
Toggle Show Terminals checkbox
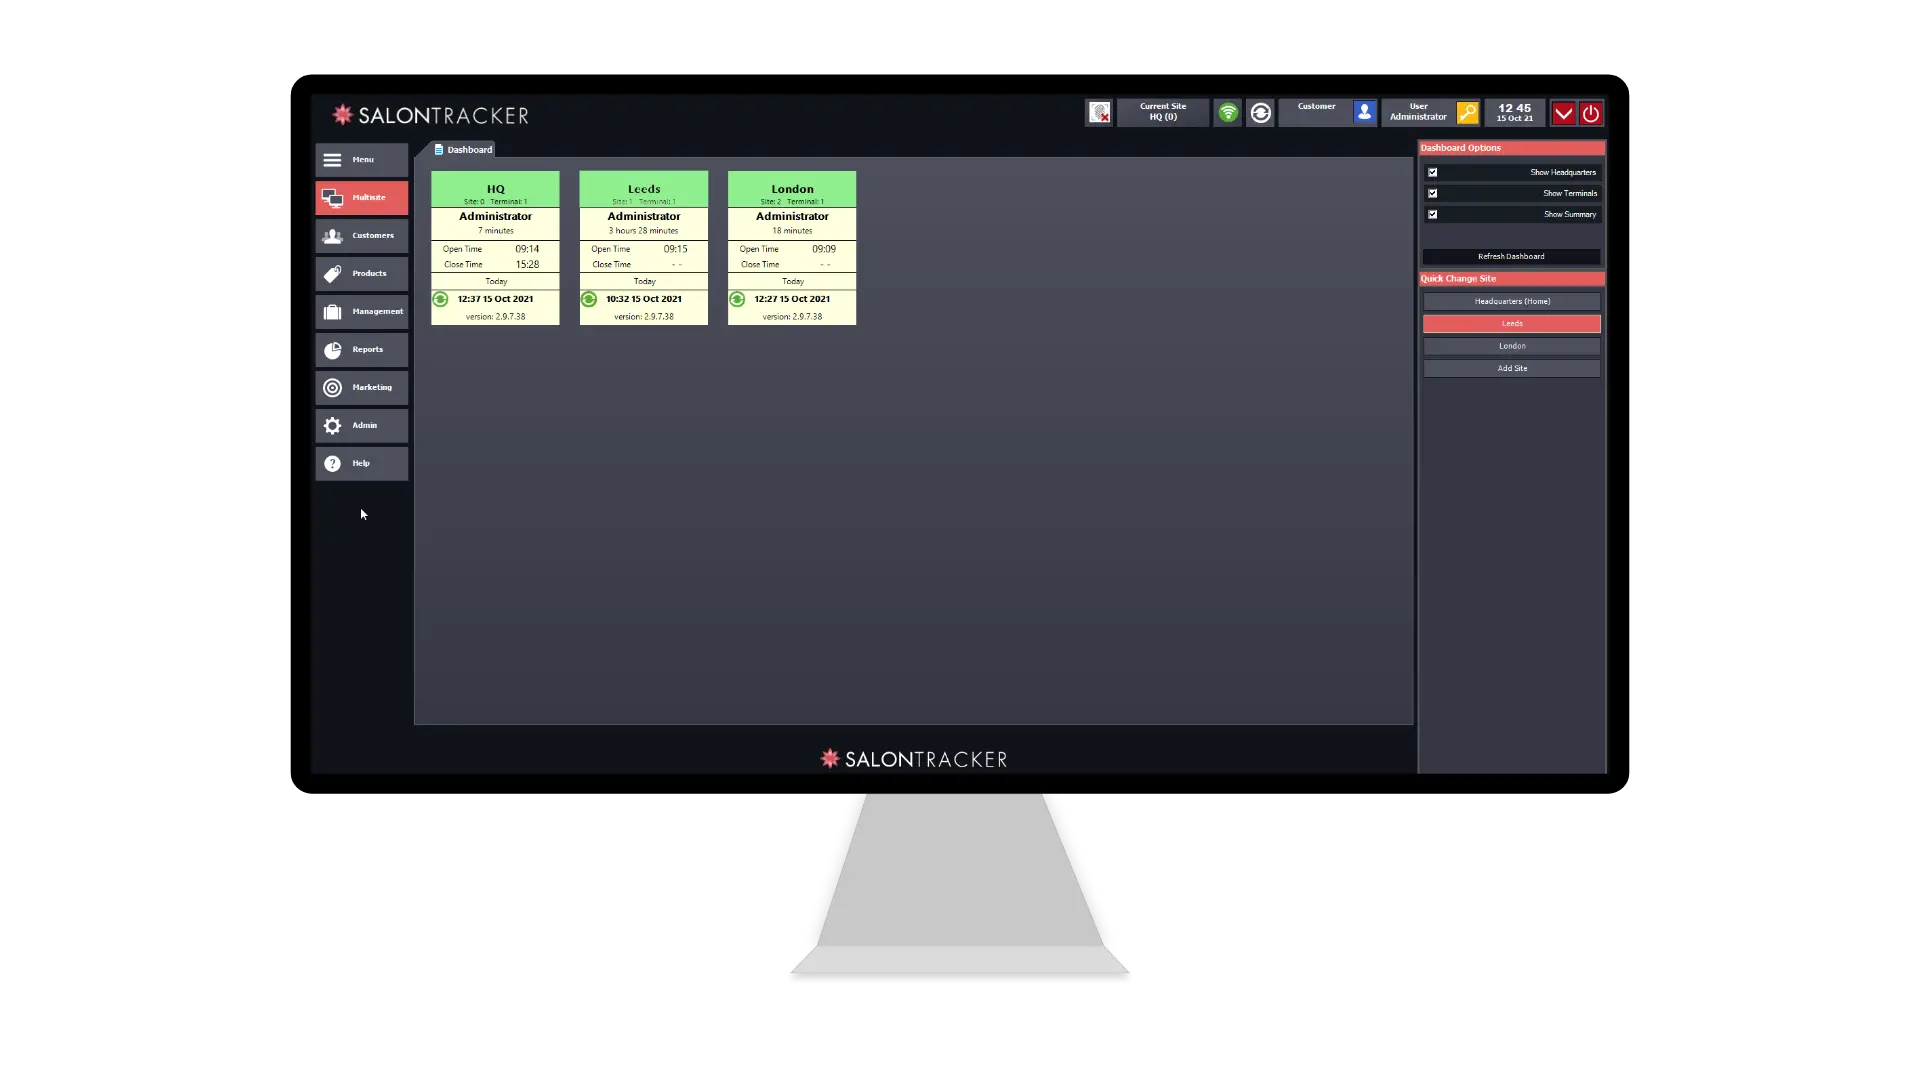click(x=1432, y=193)
